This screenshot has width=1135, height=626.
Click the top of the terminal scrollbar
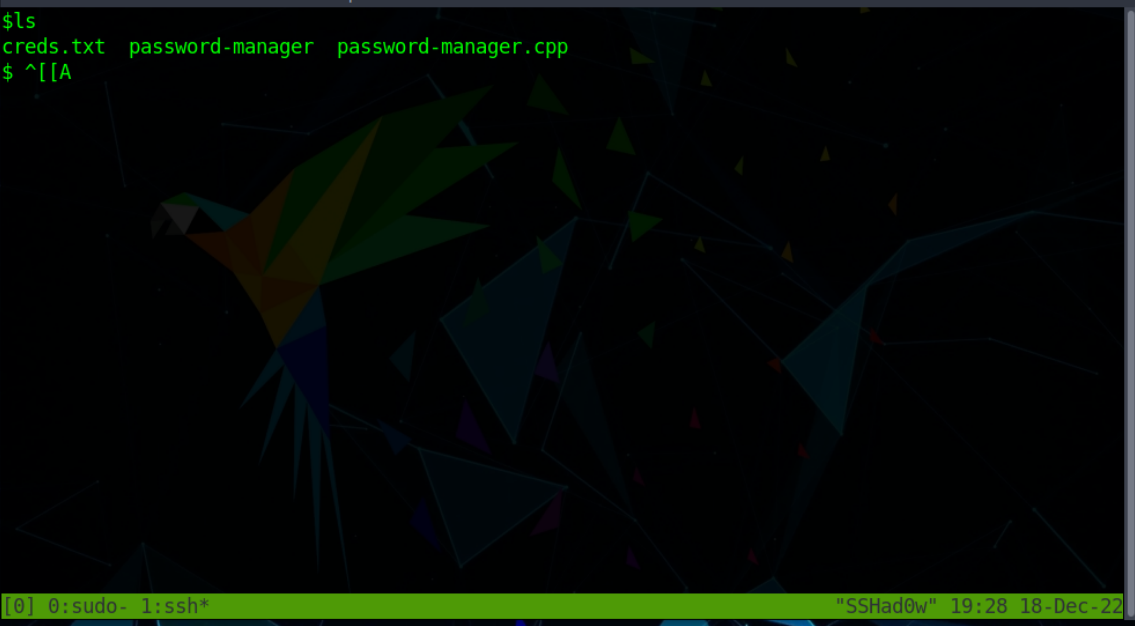point(1129,12)
